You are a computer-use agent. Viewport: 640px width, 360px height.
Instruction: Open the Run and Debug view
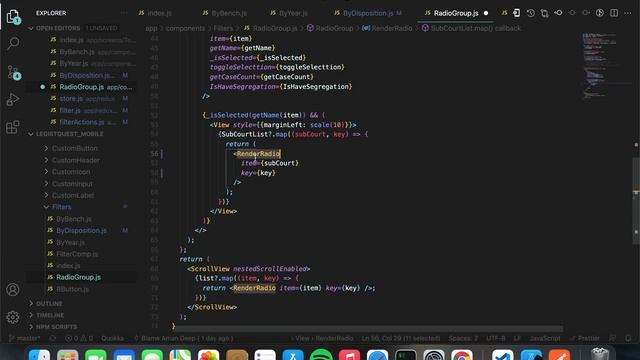coord(13,100)
